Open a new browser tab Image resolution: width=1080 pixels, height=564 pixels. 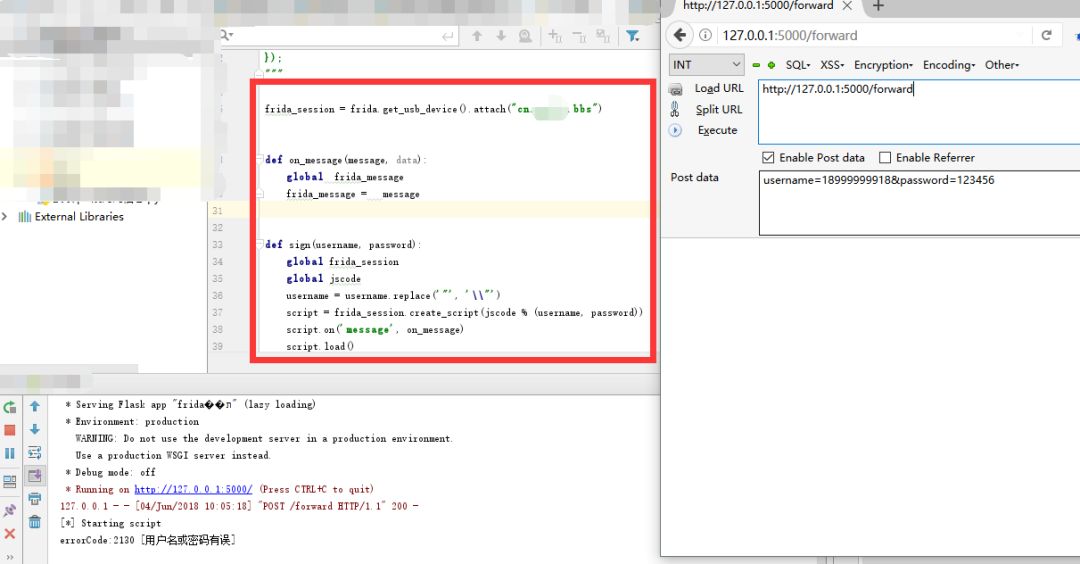[x=878, y=6]
